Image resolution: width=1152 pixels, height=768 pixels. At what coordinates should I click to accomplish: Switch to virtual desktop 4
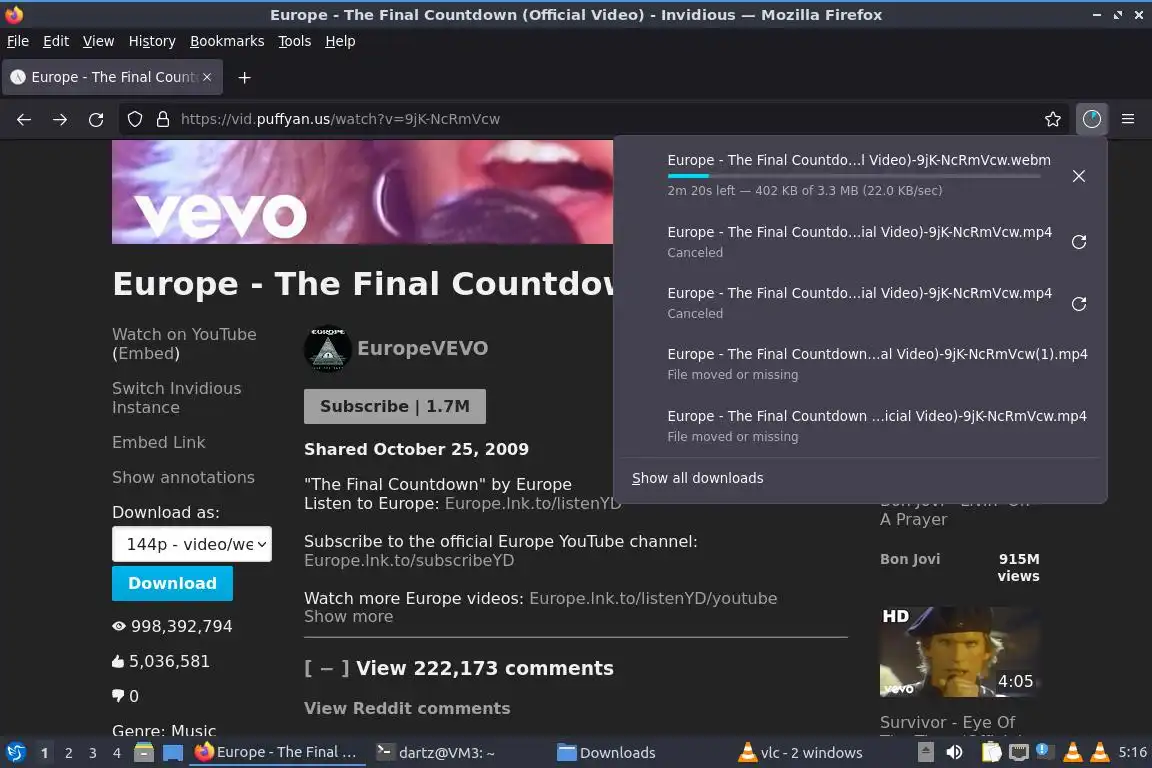117,753
